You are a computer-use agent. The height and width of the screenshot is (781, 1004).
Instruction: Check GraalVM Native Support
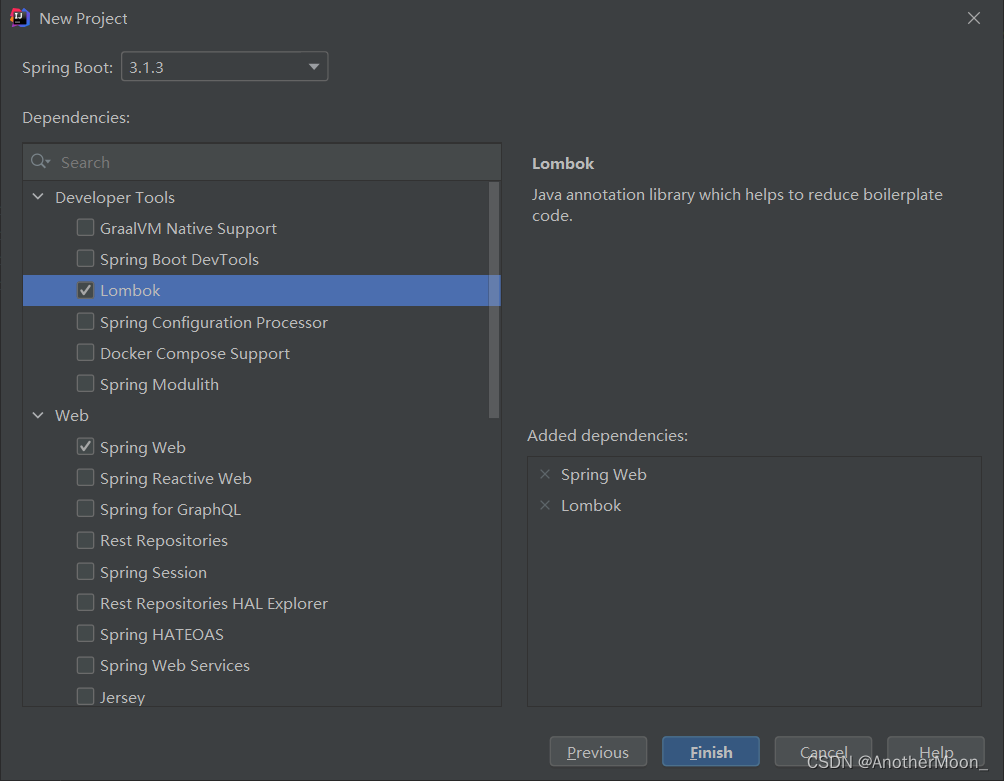tap(85, 227)
